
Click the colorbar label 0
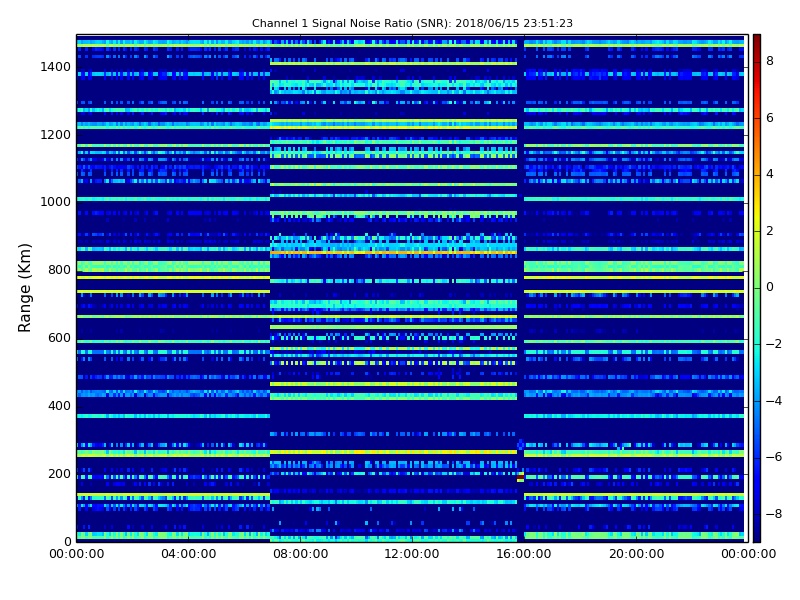770,287
